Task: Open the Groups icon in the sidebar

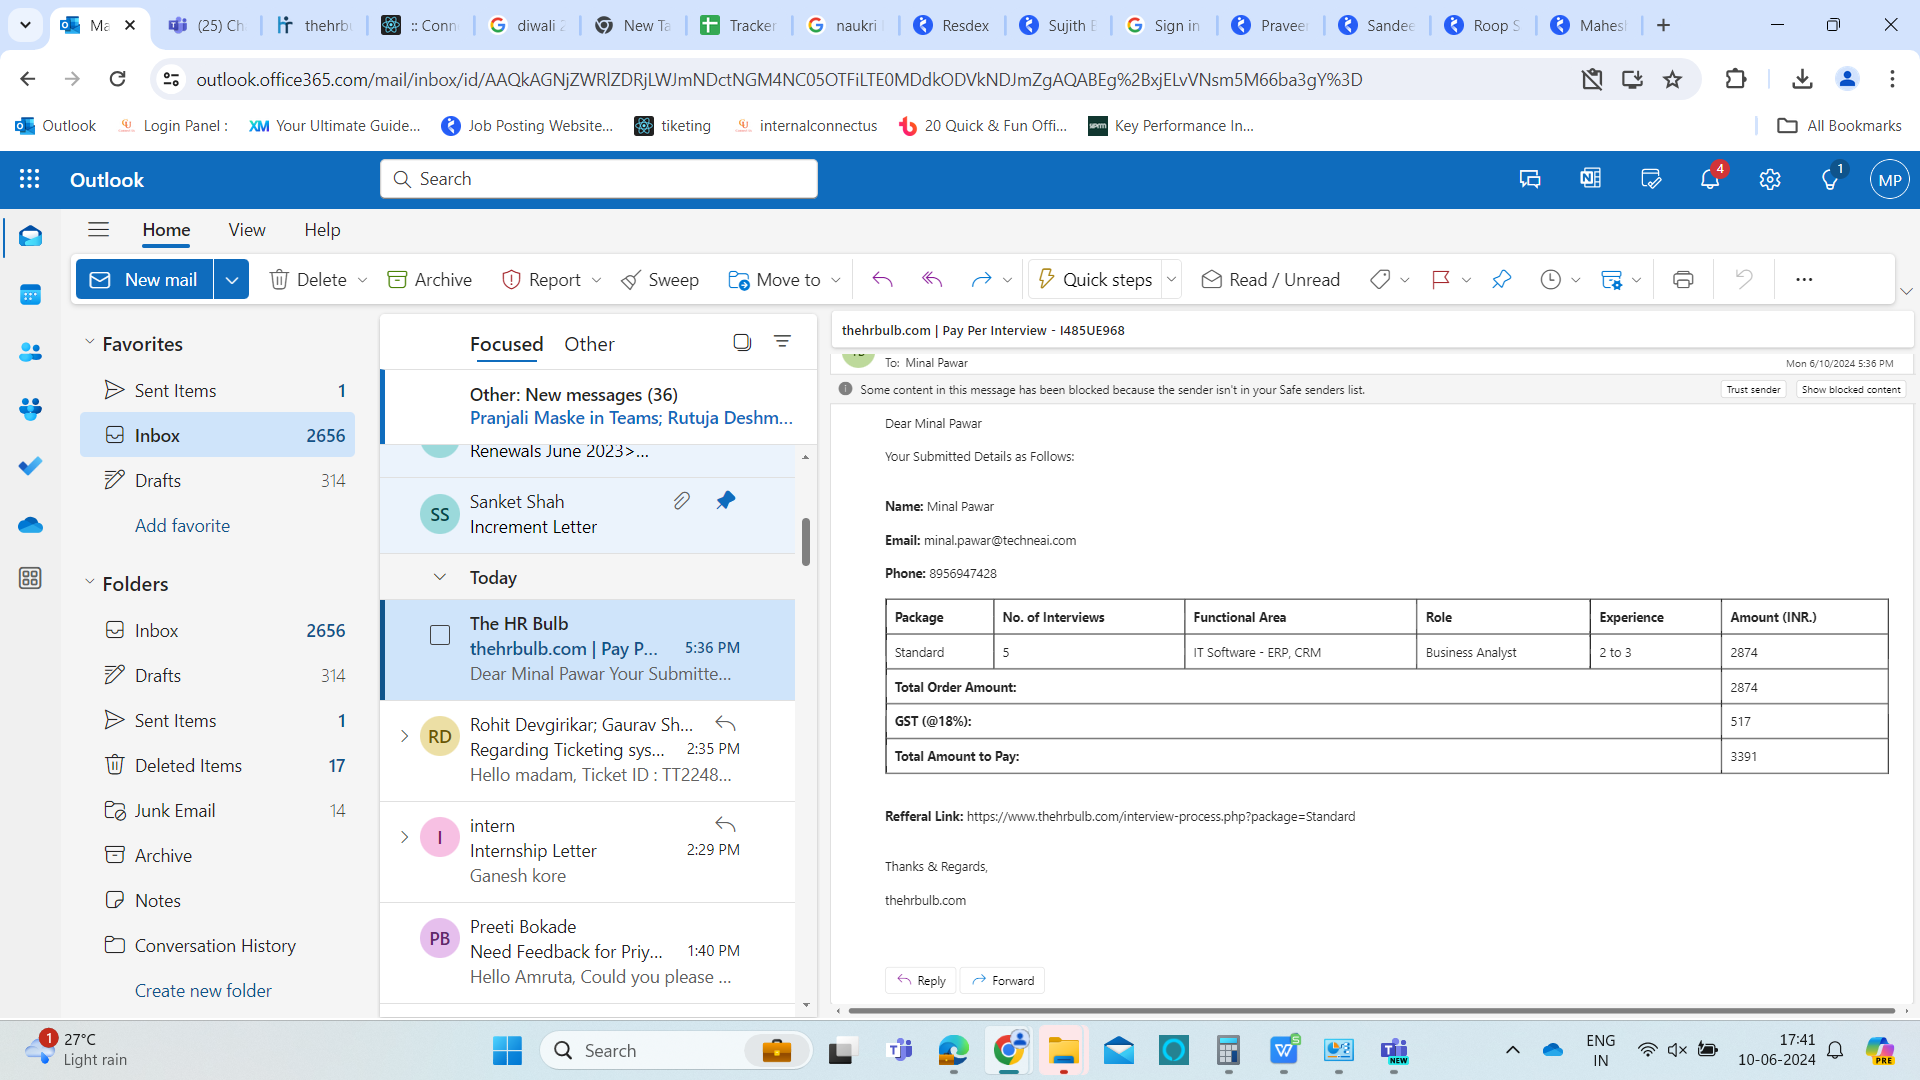Action: (x=30, y=409)
